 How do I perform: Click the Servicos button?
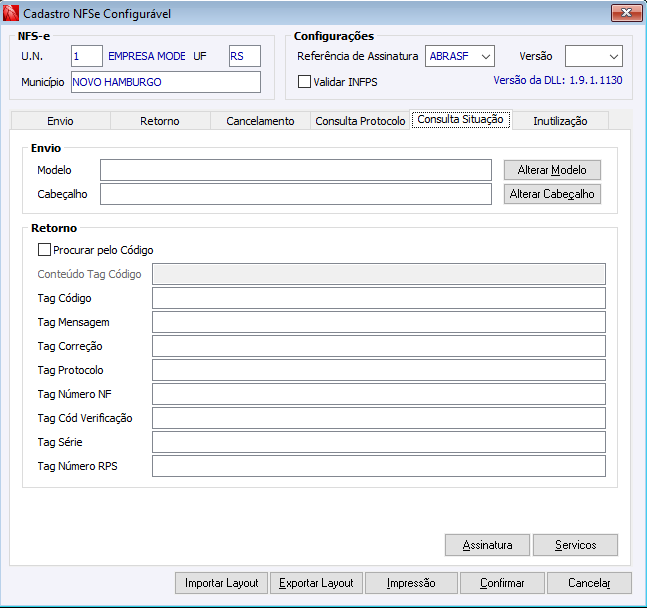tap(575, 545)
